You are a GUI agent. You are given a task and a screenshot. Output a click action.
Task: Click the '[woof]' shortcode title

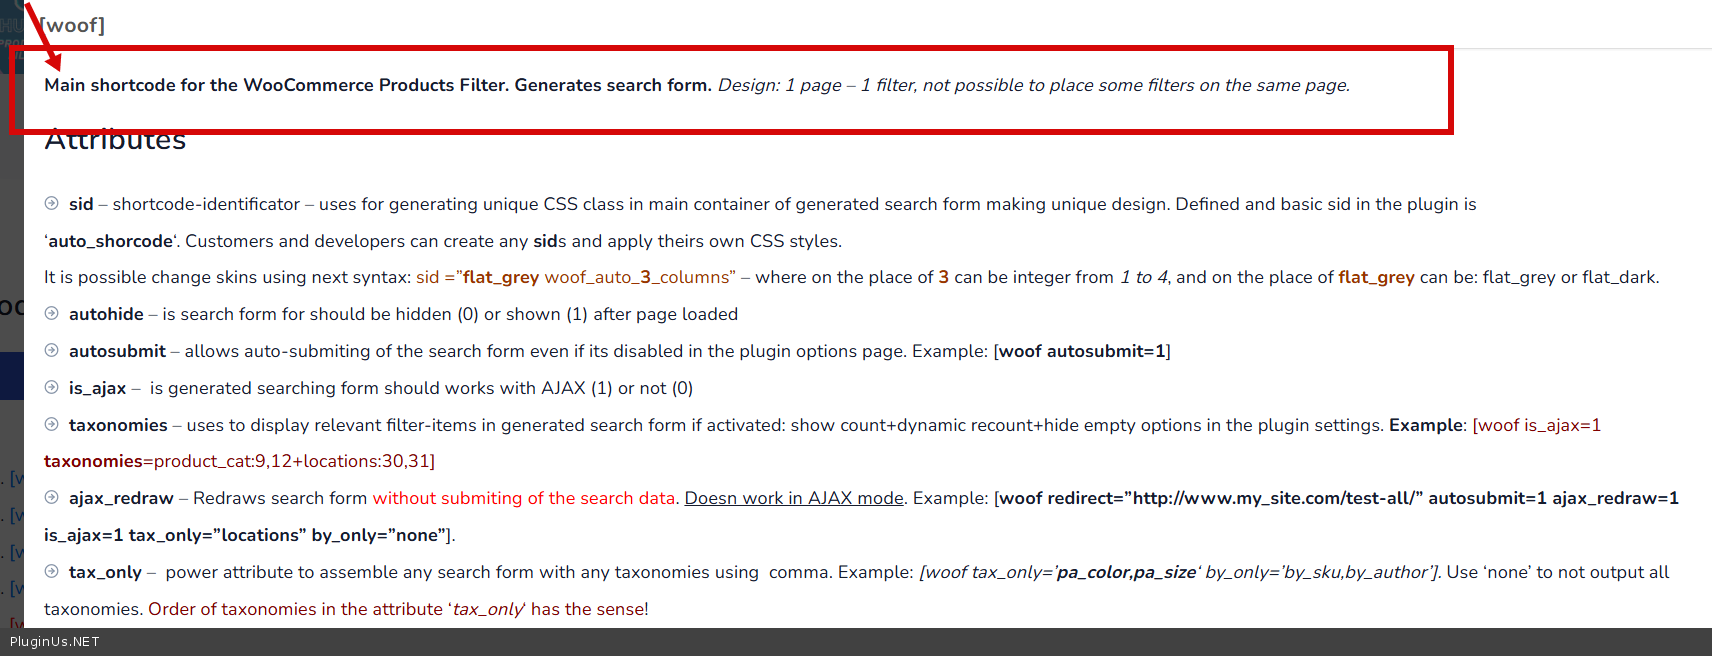pos(71,25)
